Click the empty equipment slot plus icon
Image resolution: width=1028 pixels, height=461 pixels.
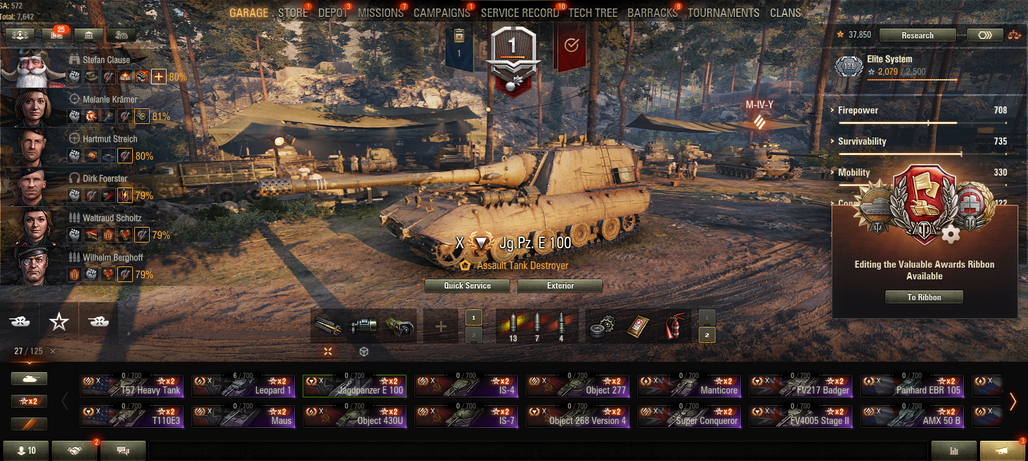[441, 326]
